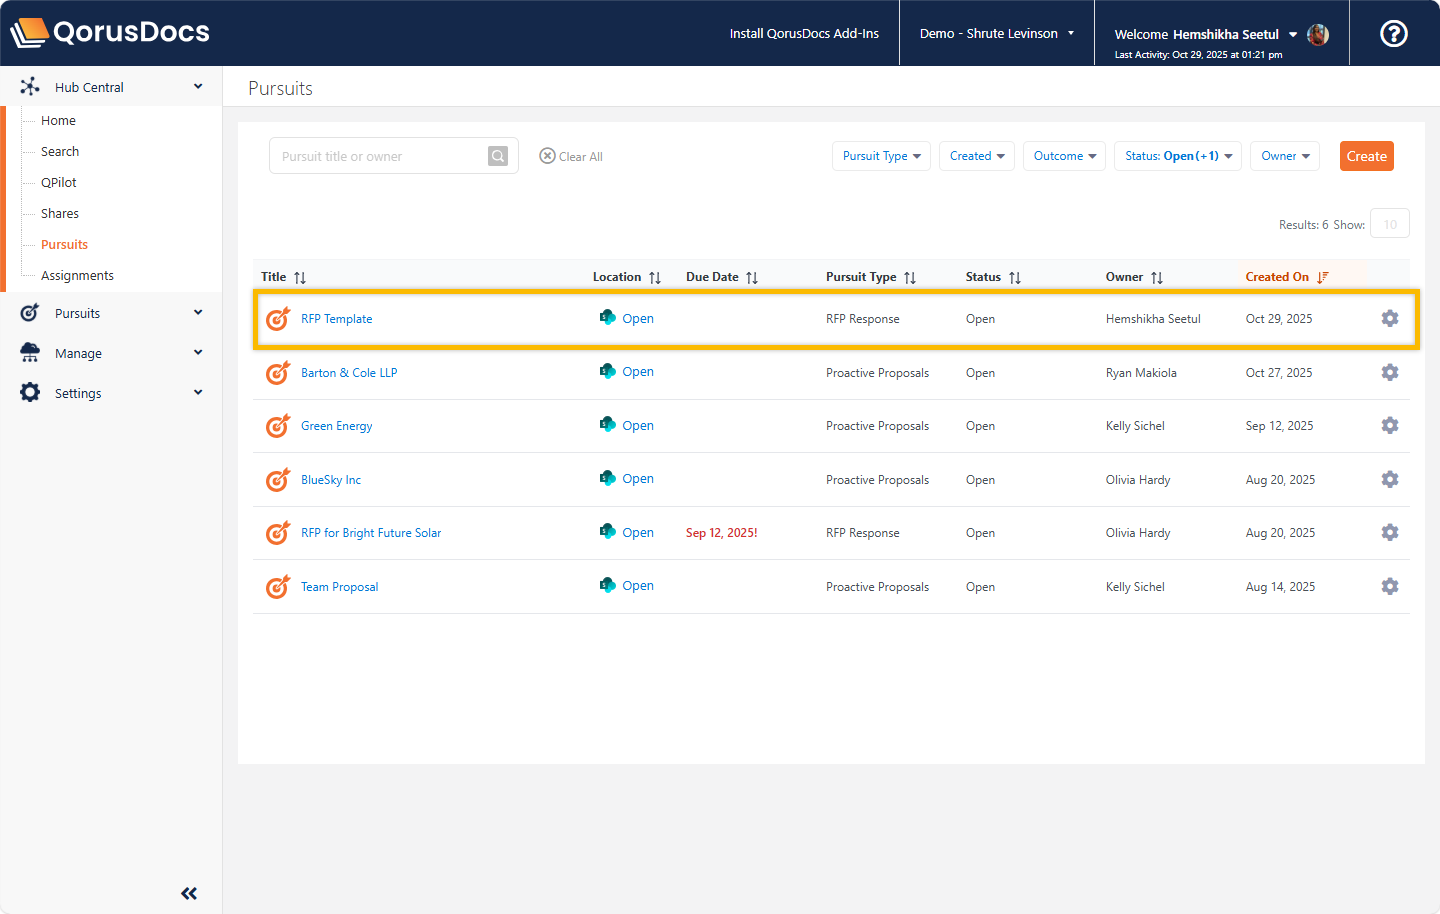The image size is (1440, 914).
Task: Open the Status filter dropdown
Action: coord(1177,156)
